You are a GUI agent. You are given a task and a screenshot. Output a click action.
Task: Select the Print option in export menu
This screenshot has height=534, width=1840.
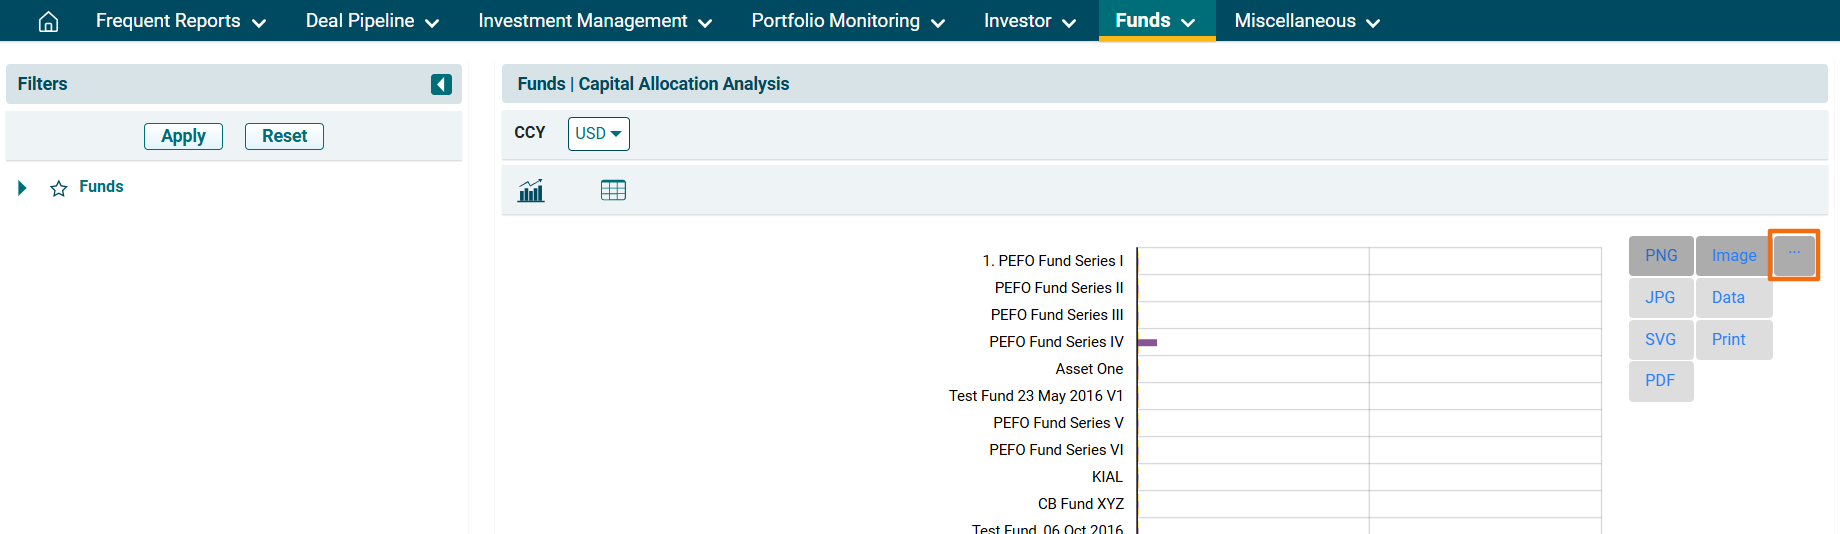pyautogui.click(x=1728, y=340)
